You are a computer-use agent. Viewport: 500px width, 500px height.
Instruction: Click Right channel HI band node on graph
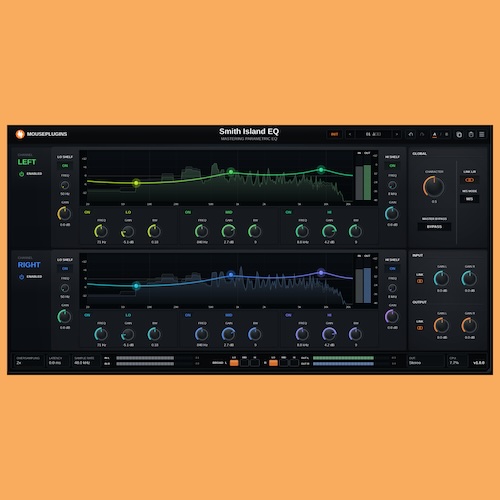click(x=321, y=273)
